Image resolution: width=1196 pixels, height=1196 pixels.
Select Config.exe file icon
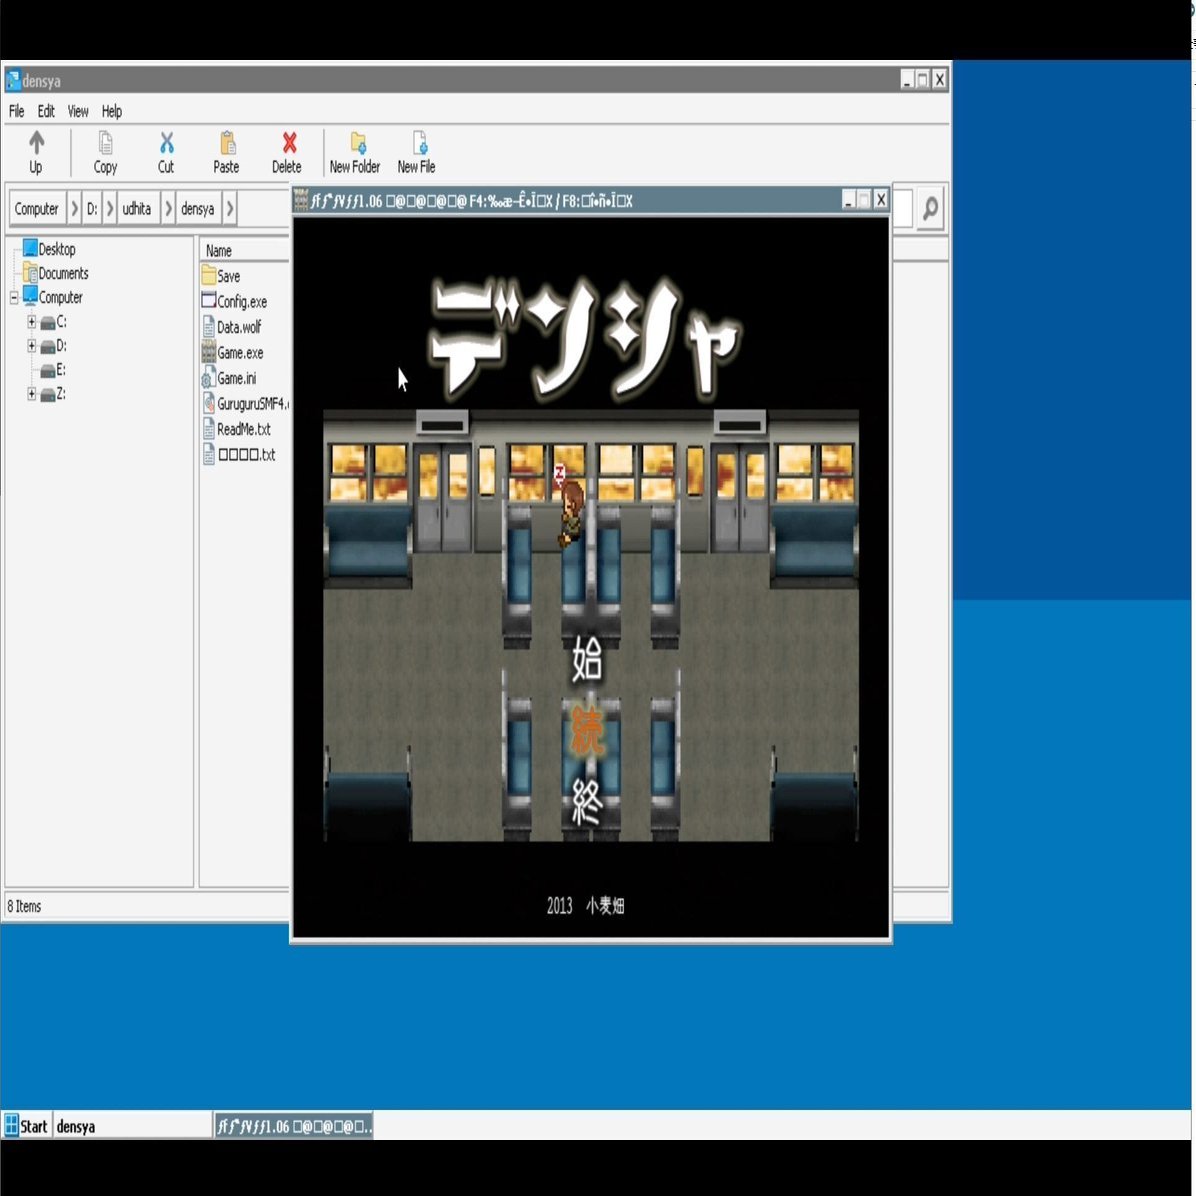coord(208,301)
